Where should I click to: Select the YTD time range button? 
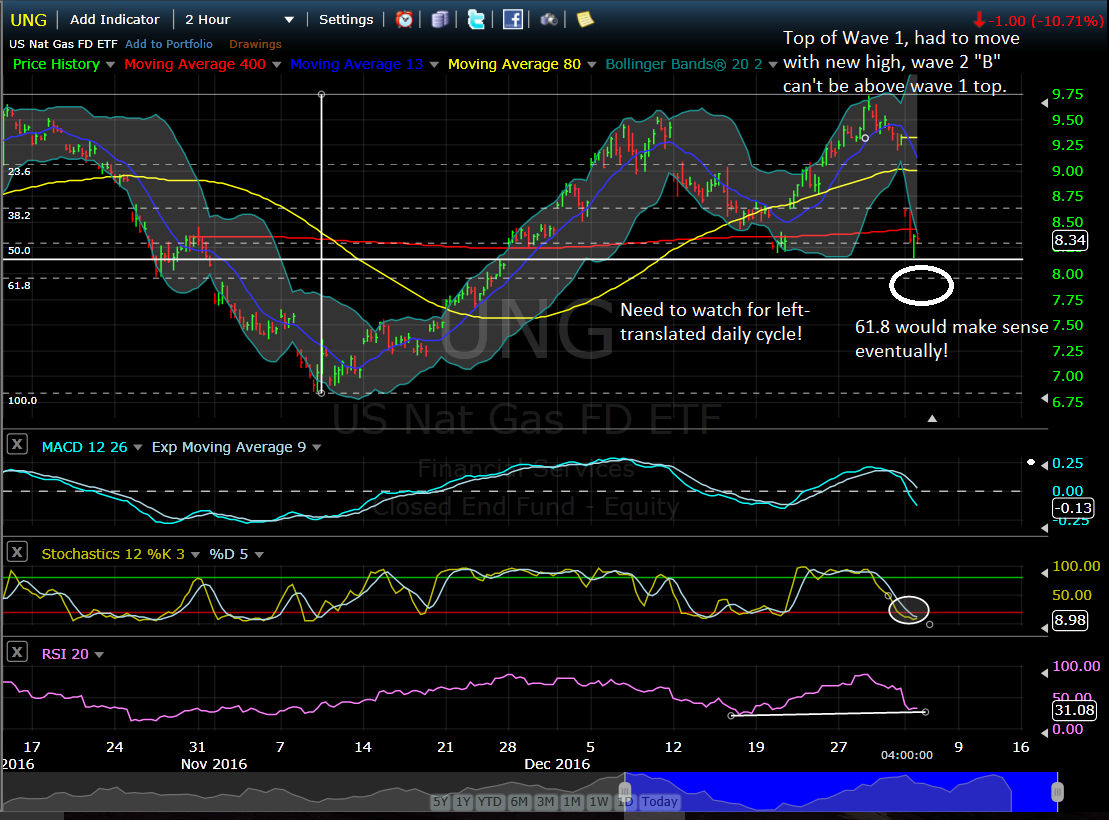(x=490, y=801)
